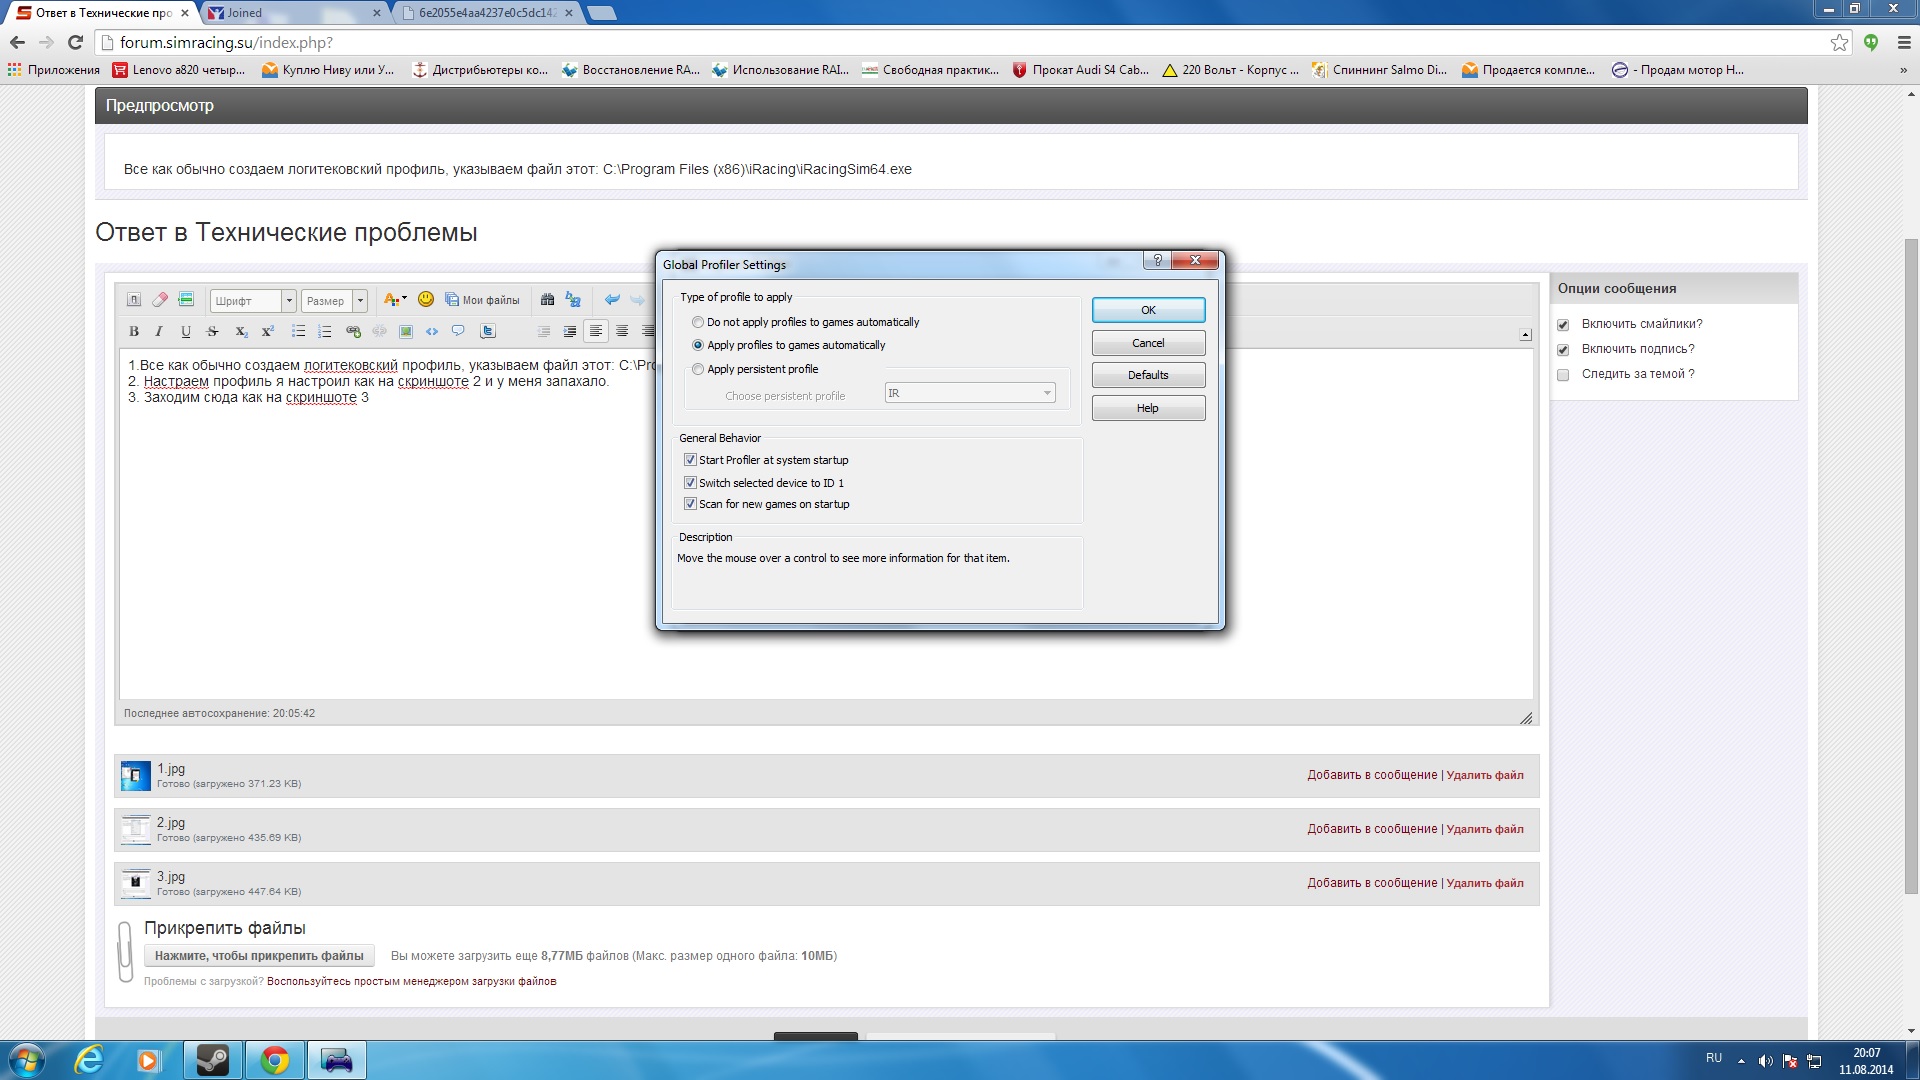The image size is (1920, 1080).
Task: Enable 'Следить за темой' checkbox
Action: pos(1563,375)
